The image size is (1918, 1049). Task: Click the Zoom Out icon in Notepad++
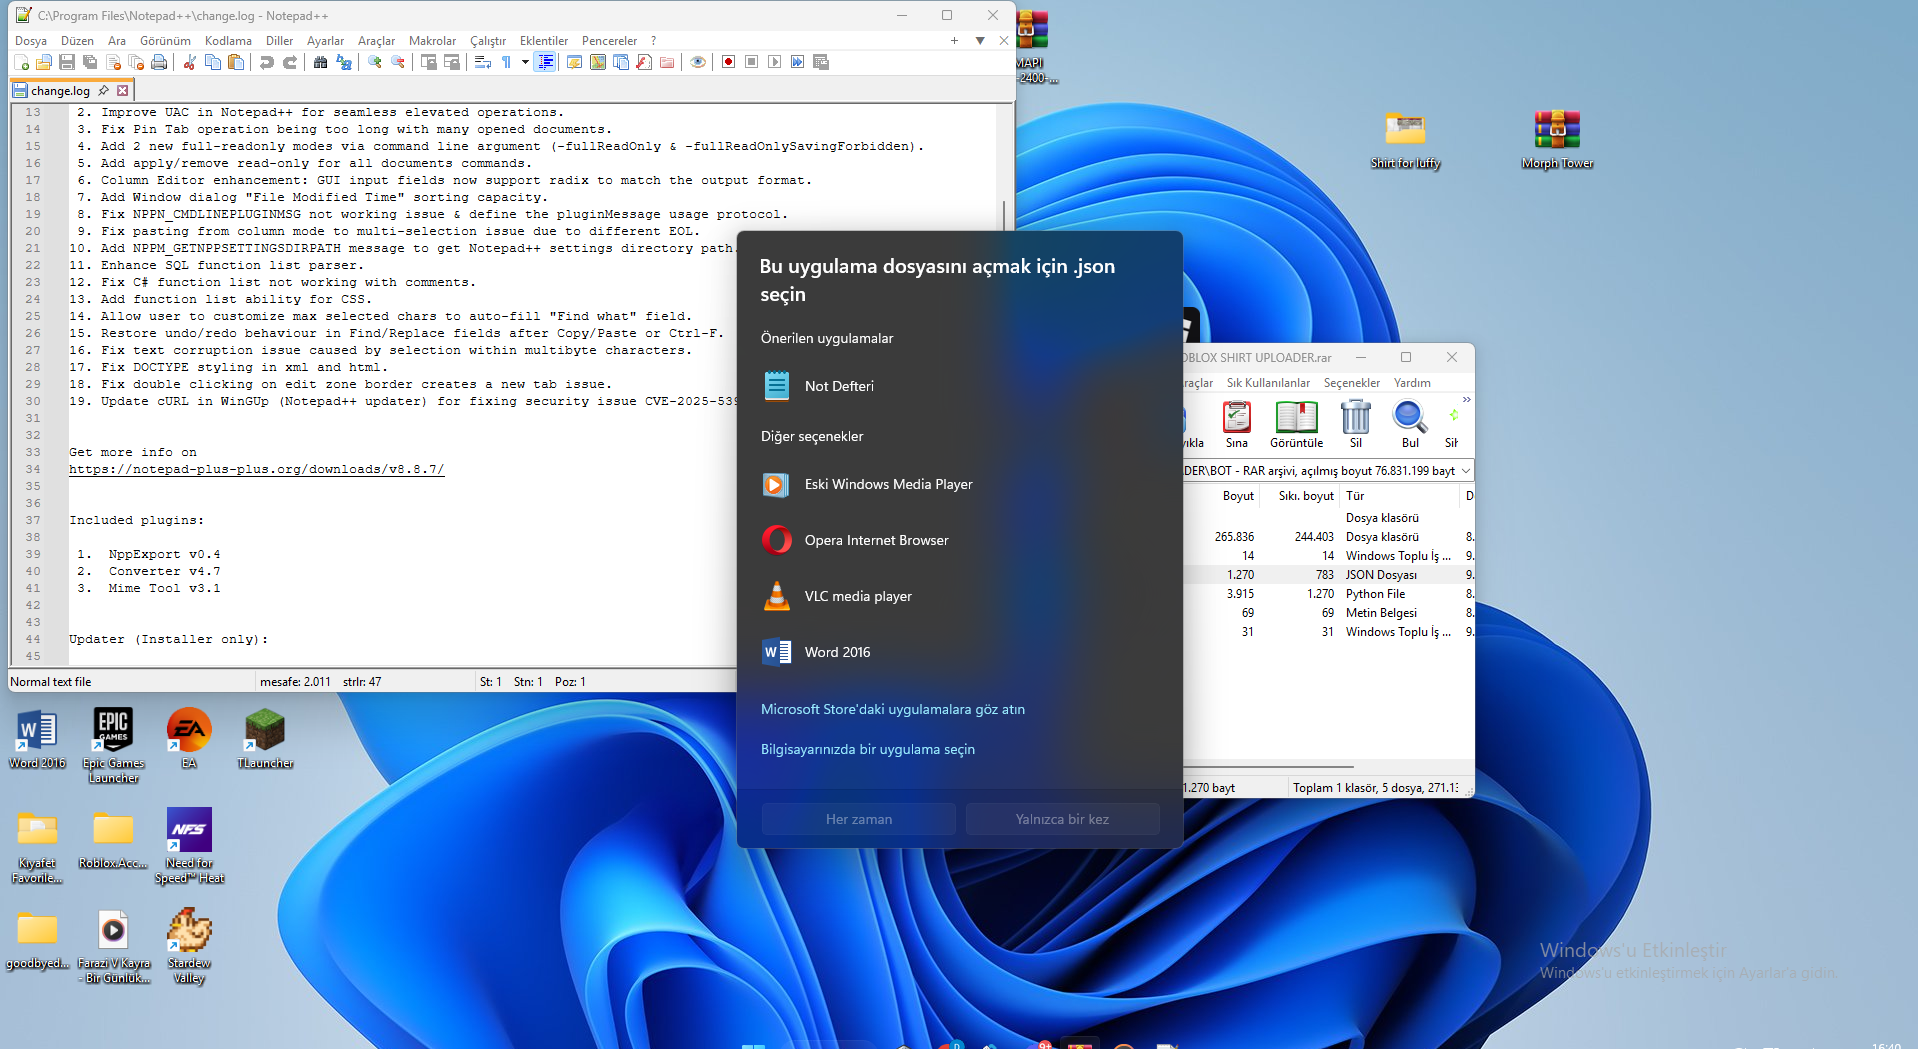pos(398,62)
